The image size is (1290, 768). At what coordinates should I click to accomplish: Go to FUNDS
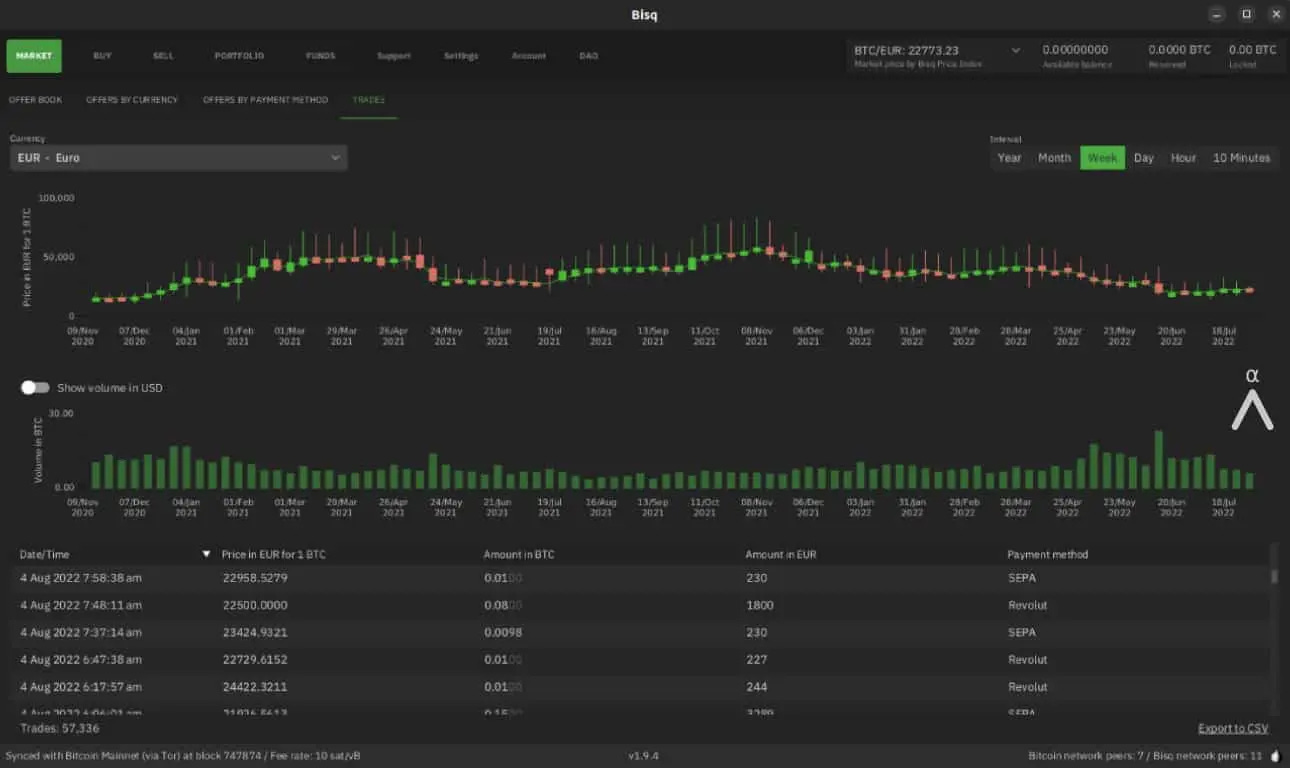click(x=320, y=56)
